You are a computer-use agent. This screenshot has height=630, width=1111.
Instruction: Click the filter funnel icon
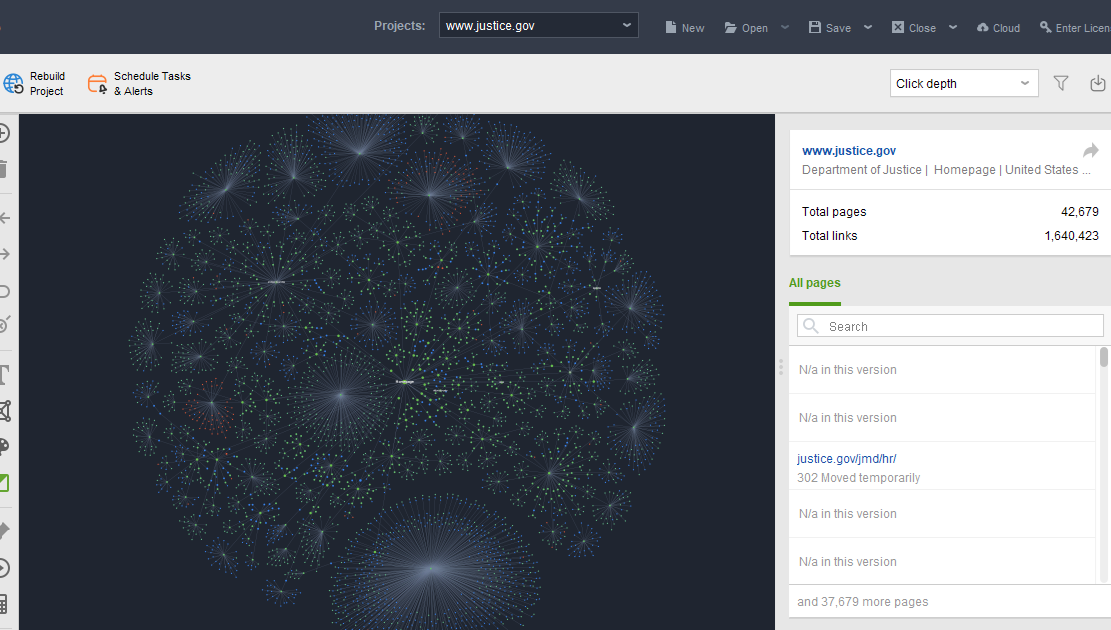[x=1061, y=84]
